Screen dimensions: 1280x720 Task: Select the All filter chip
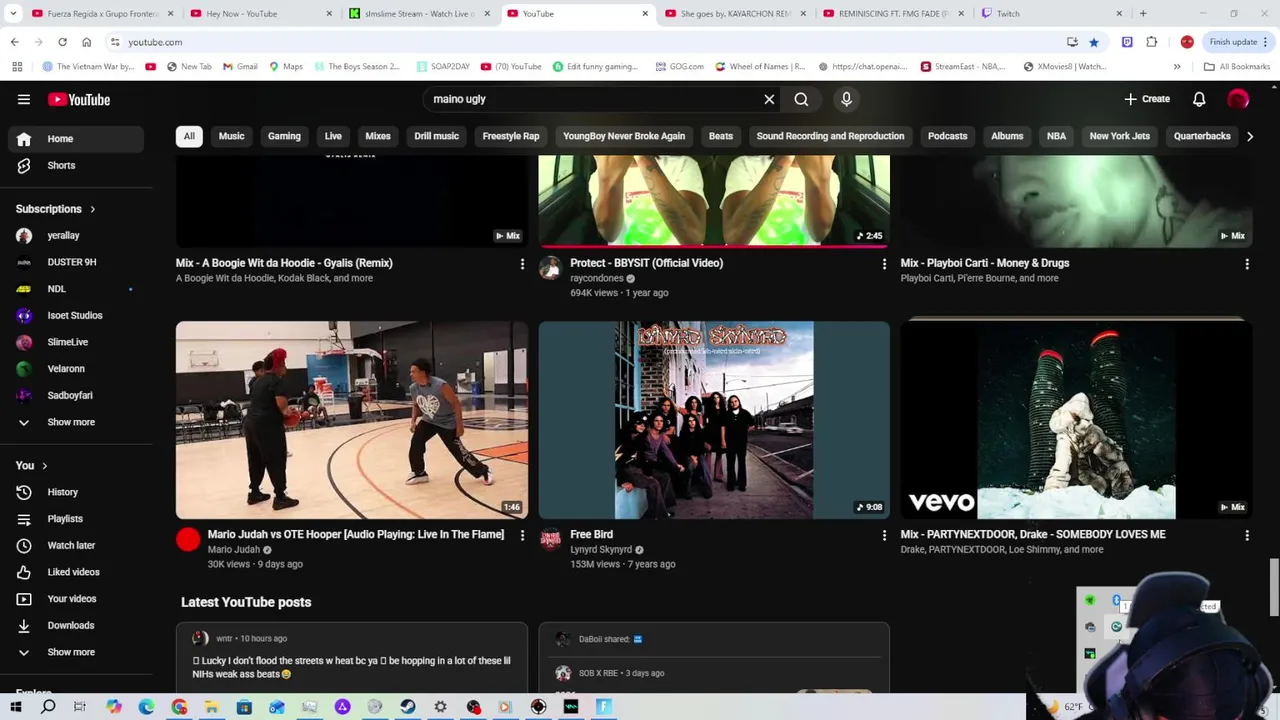coord(189,136)
